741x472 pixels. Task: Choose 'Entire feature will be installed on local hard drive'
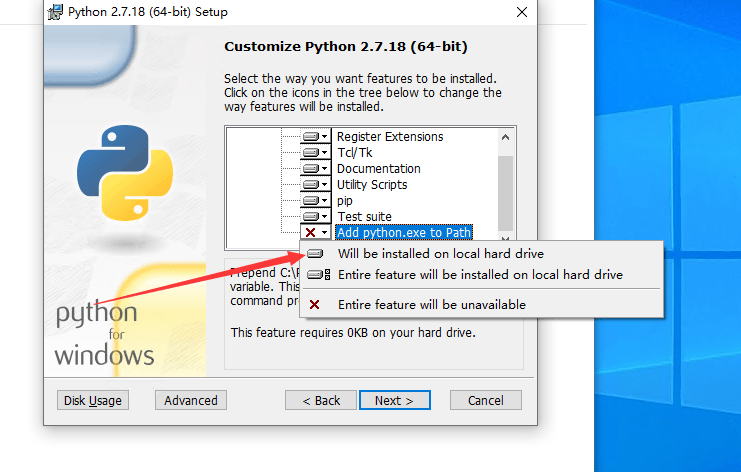pyautogui.click(x=481, y=275)
